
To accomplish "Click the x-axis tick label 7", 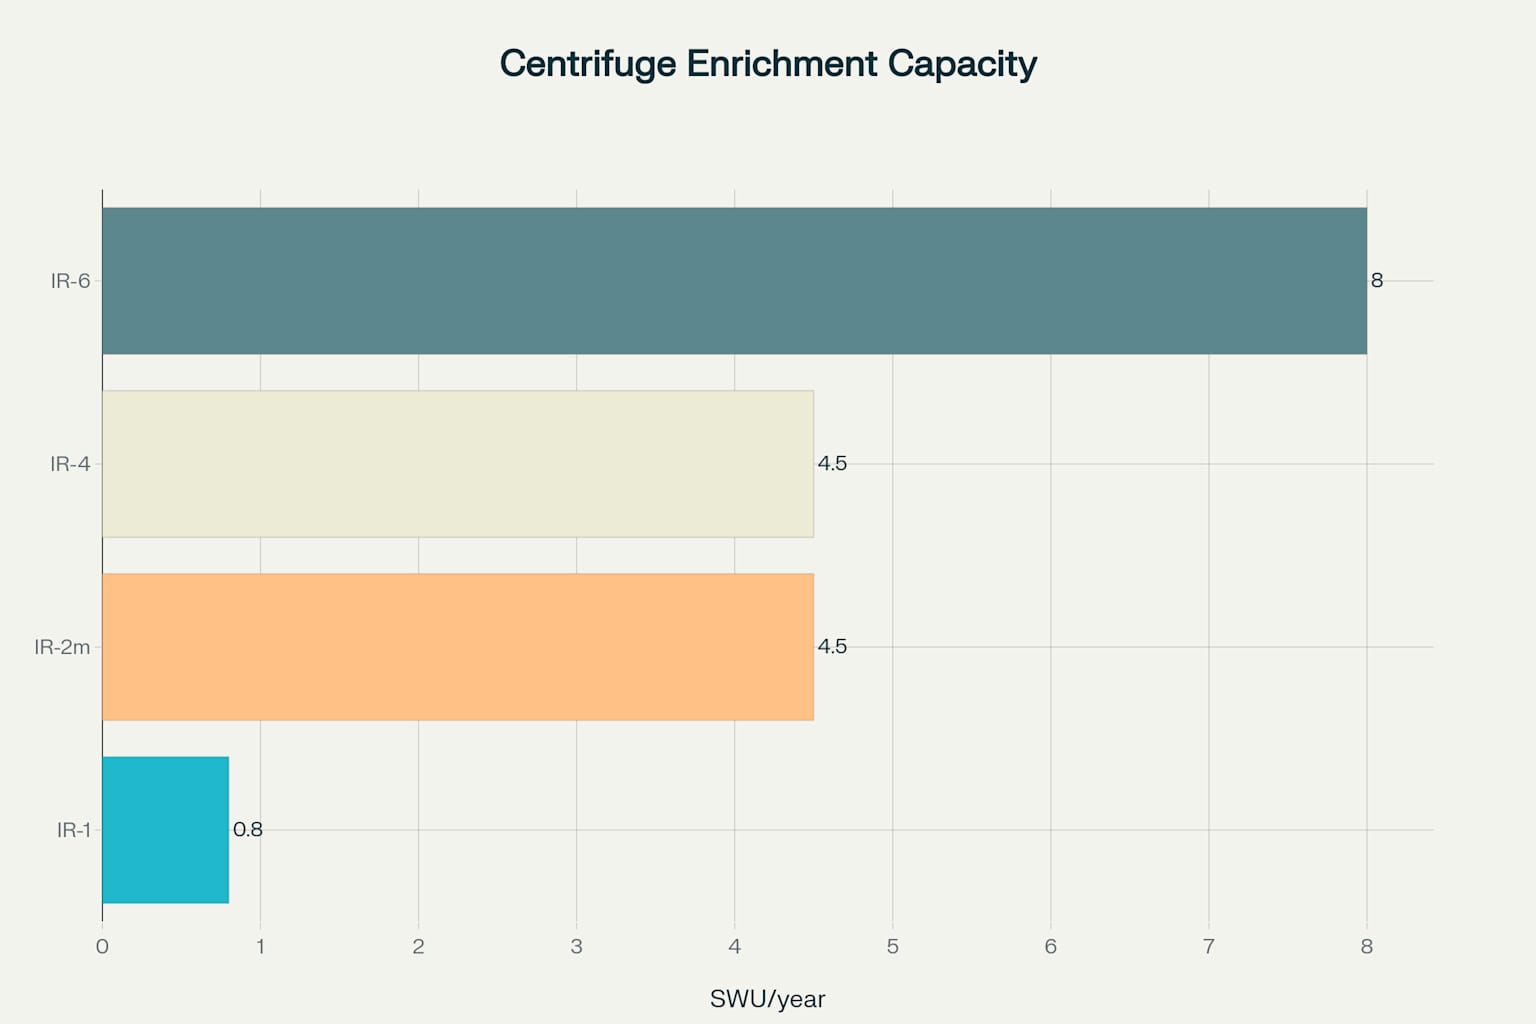I will click(x=1208, y=947).
